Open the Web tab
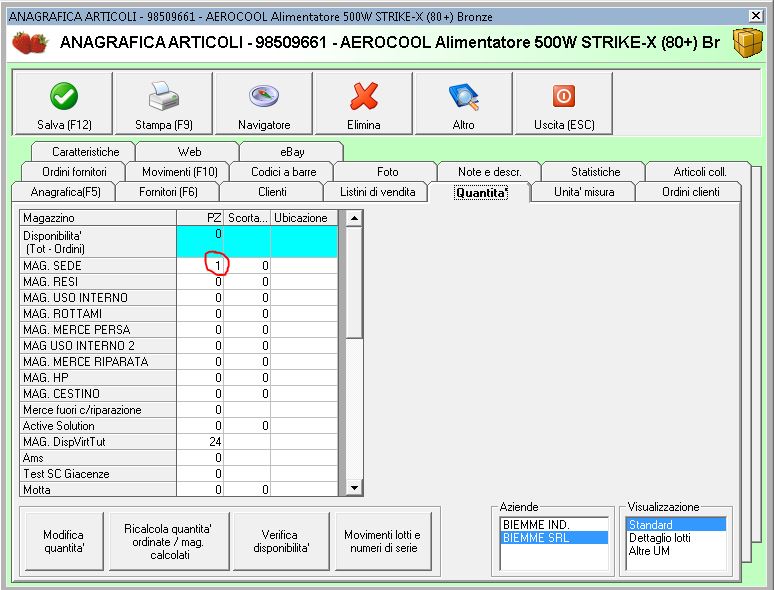The image size is (774, 590). [189, 152]
